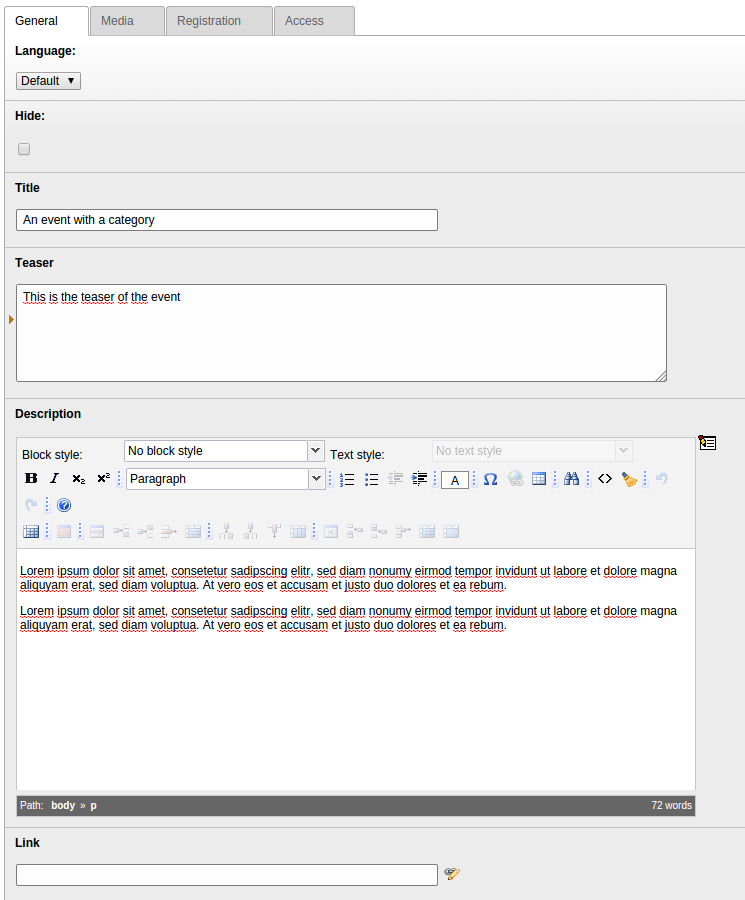
Task: Insert special character with omega icon
Action: [490, 479]
